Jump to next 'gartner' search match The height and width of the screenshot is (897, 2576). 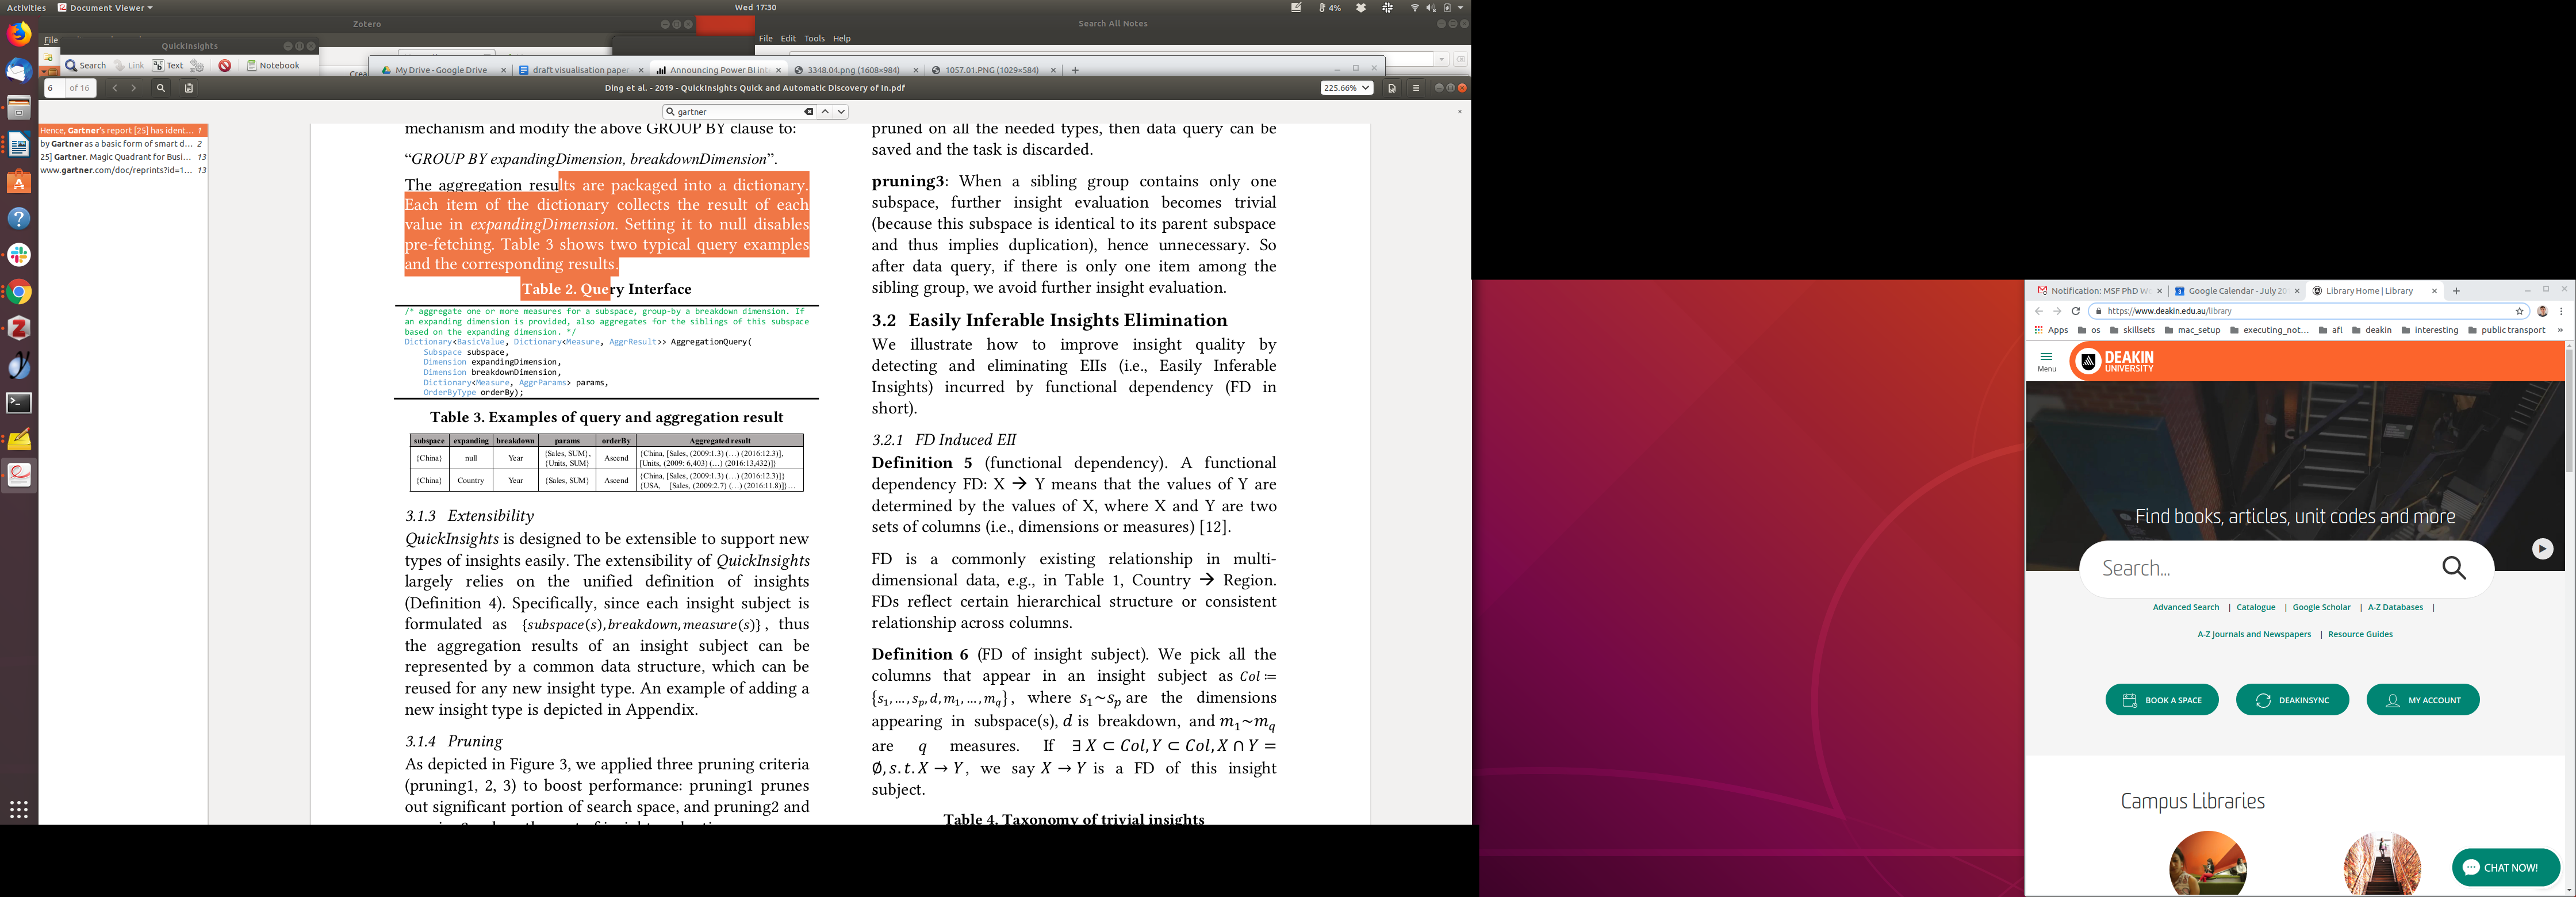point(841,112)
